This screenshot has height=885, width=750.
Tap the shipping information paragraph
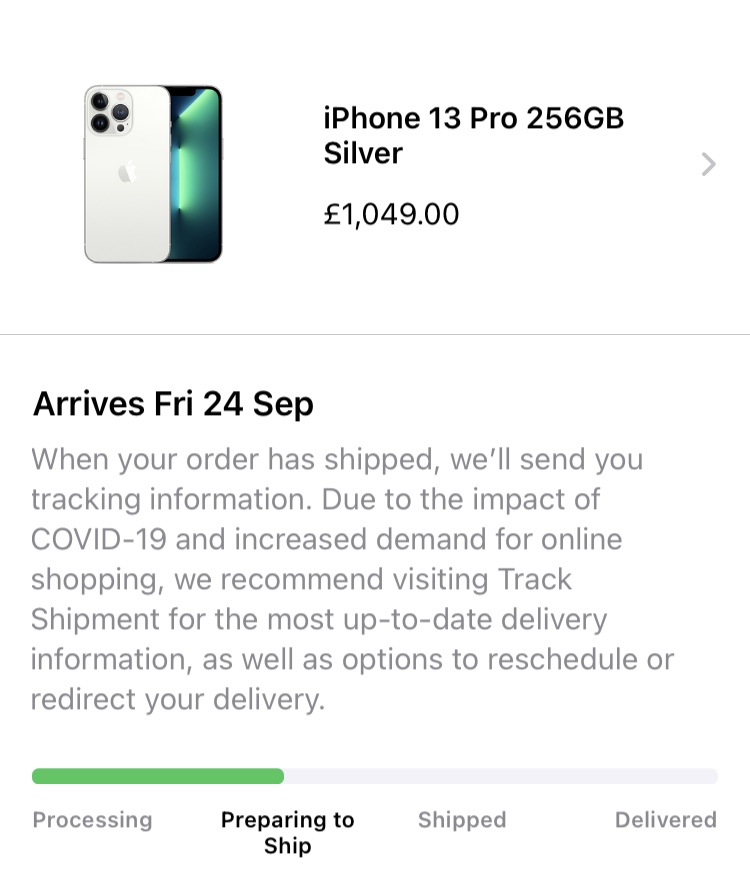click(353, 579)
